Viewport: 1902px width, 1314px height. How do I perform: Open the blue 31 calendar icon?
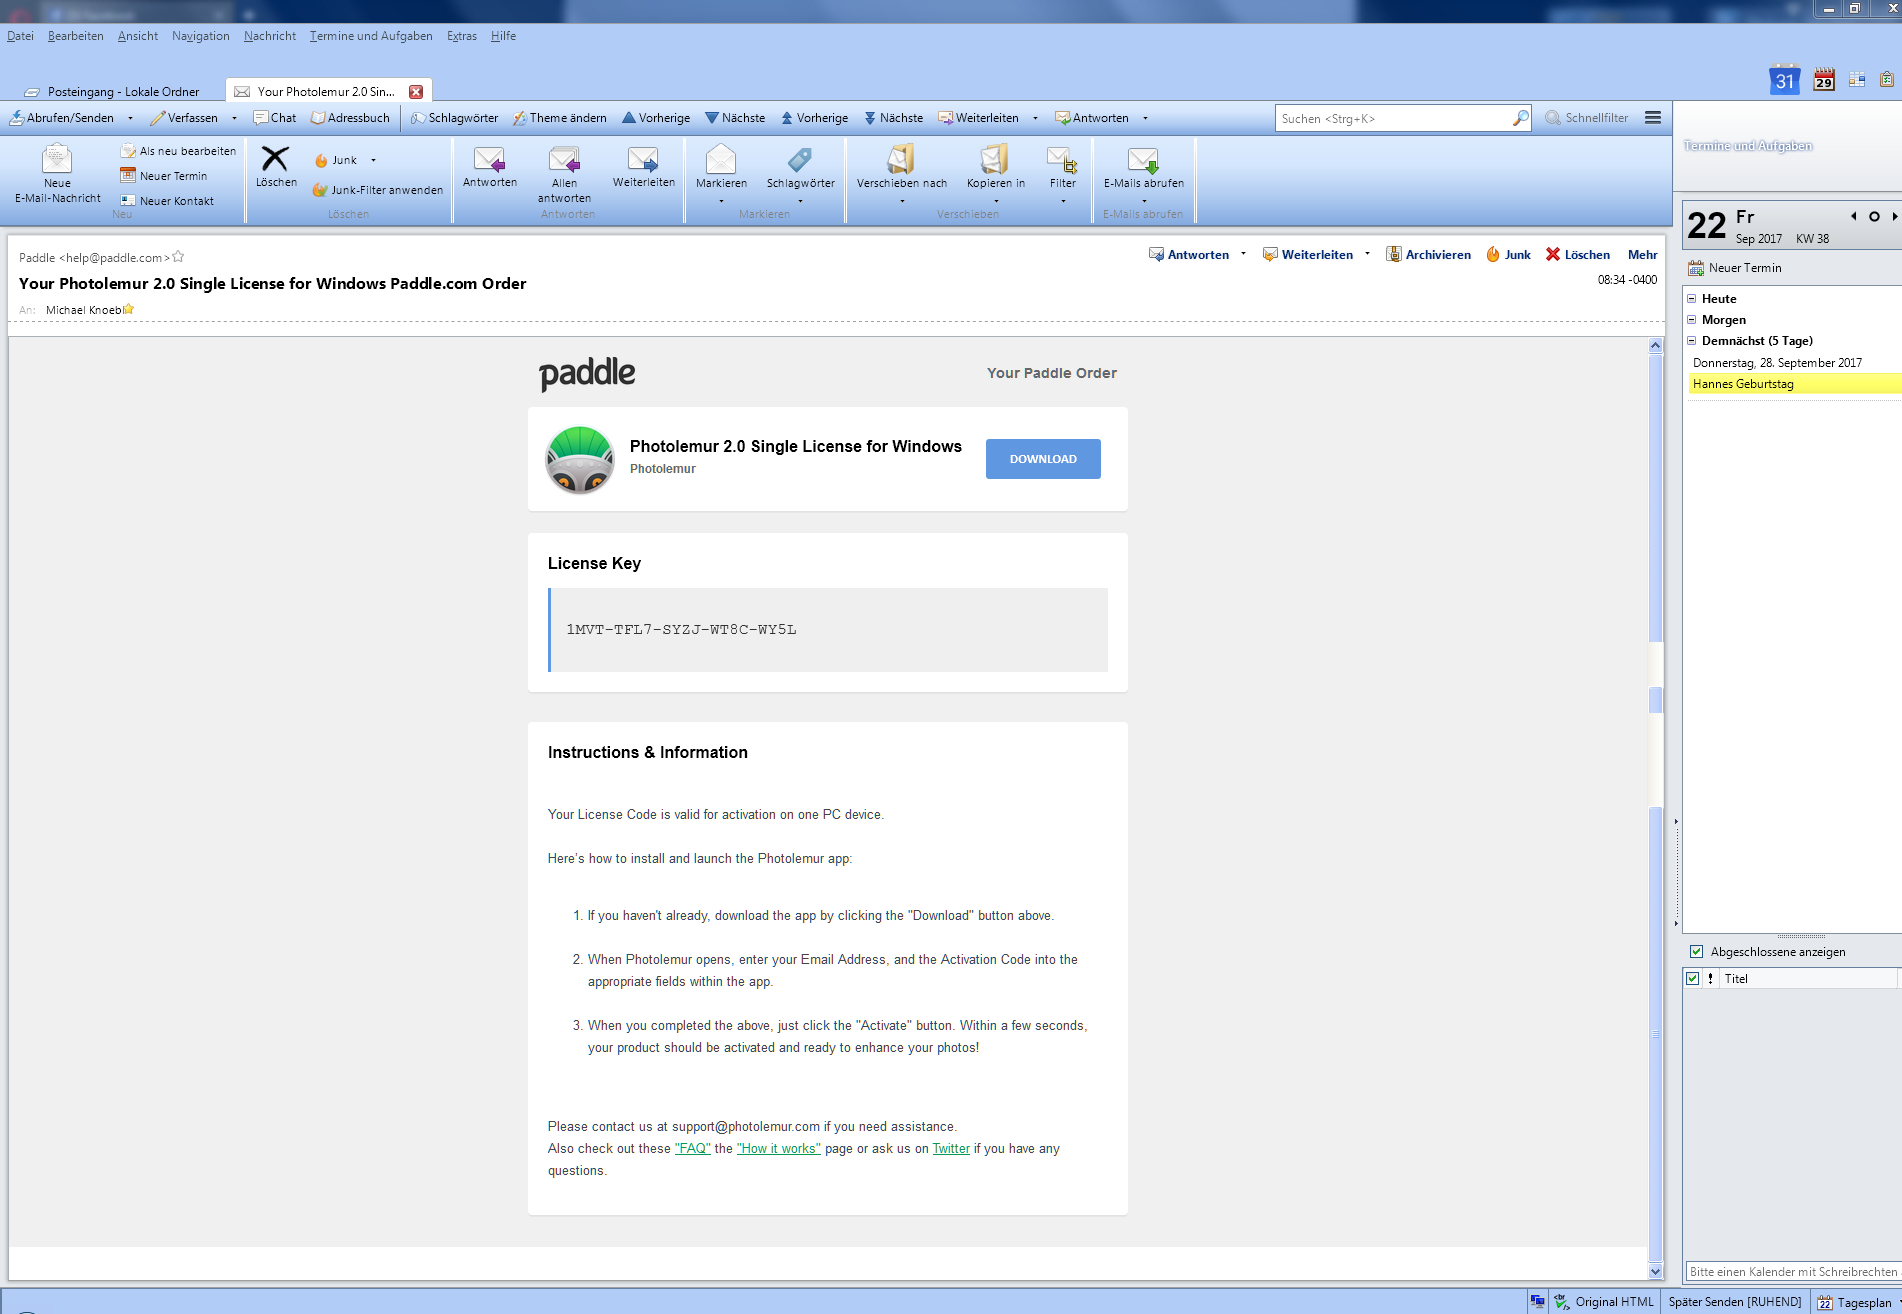[1784, 81]
